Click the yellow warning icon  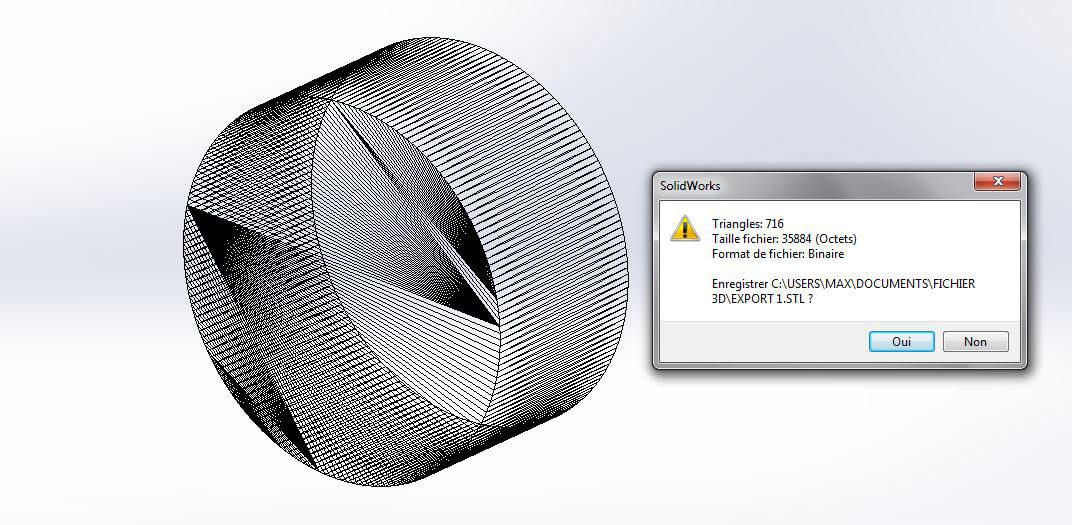[x=684, y=228]
